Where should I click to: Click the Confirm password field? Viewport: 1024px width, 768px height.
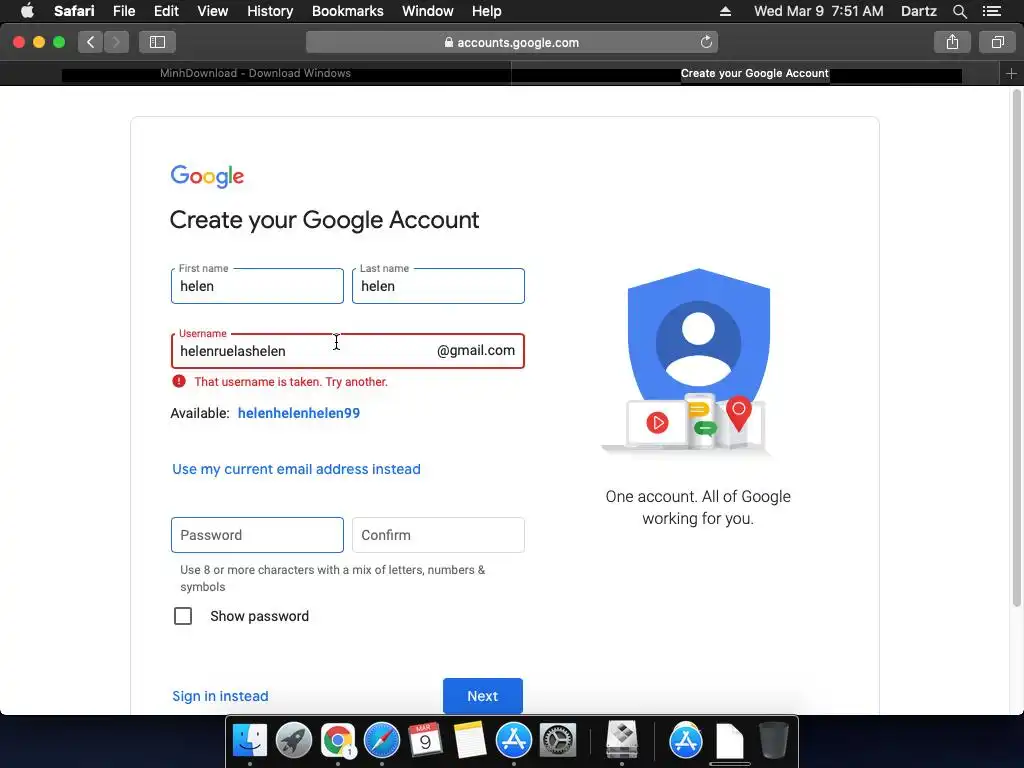438,535
